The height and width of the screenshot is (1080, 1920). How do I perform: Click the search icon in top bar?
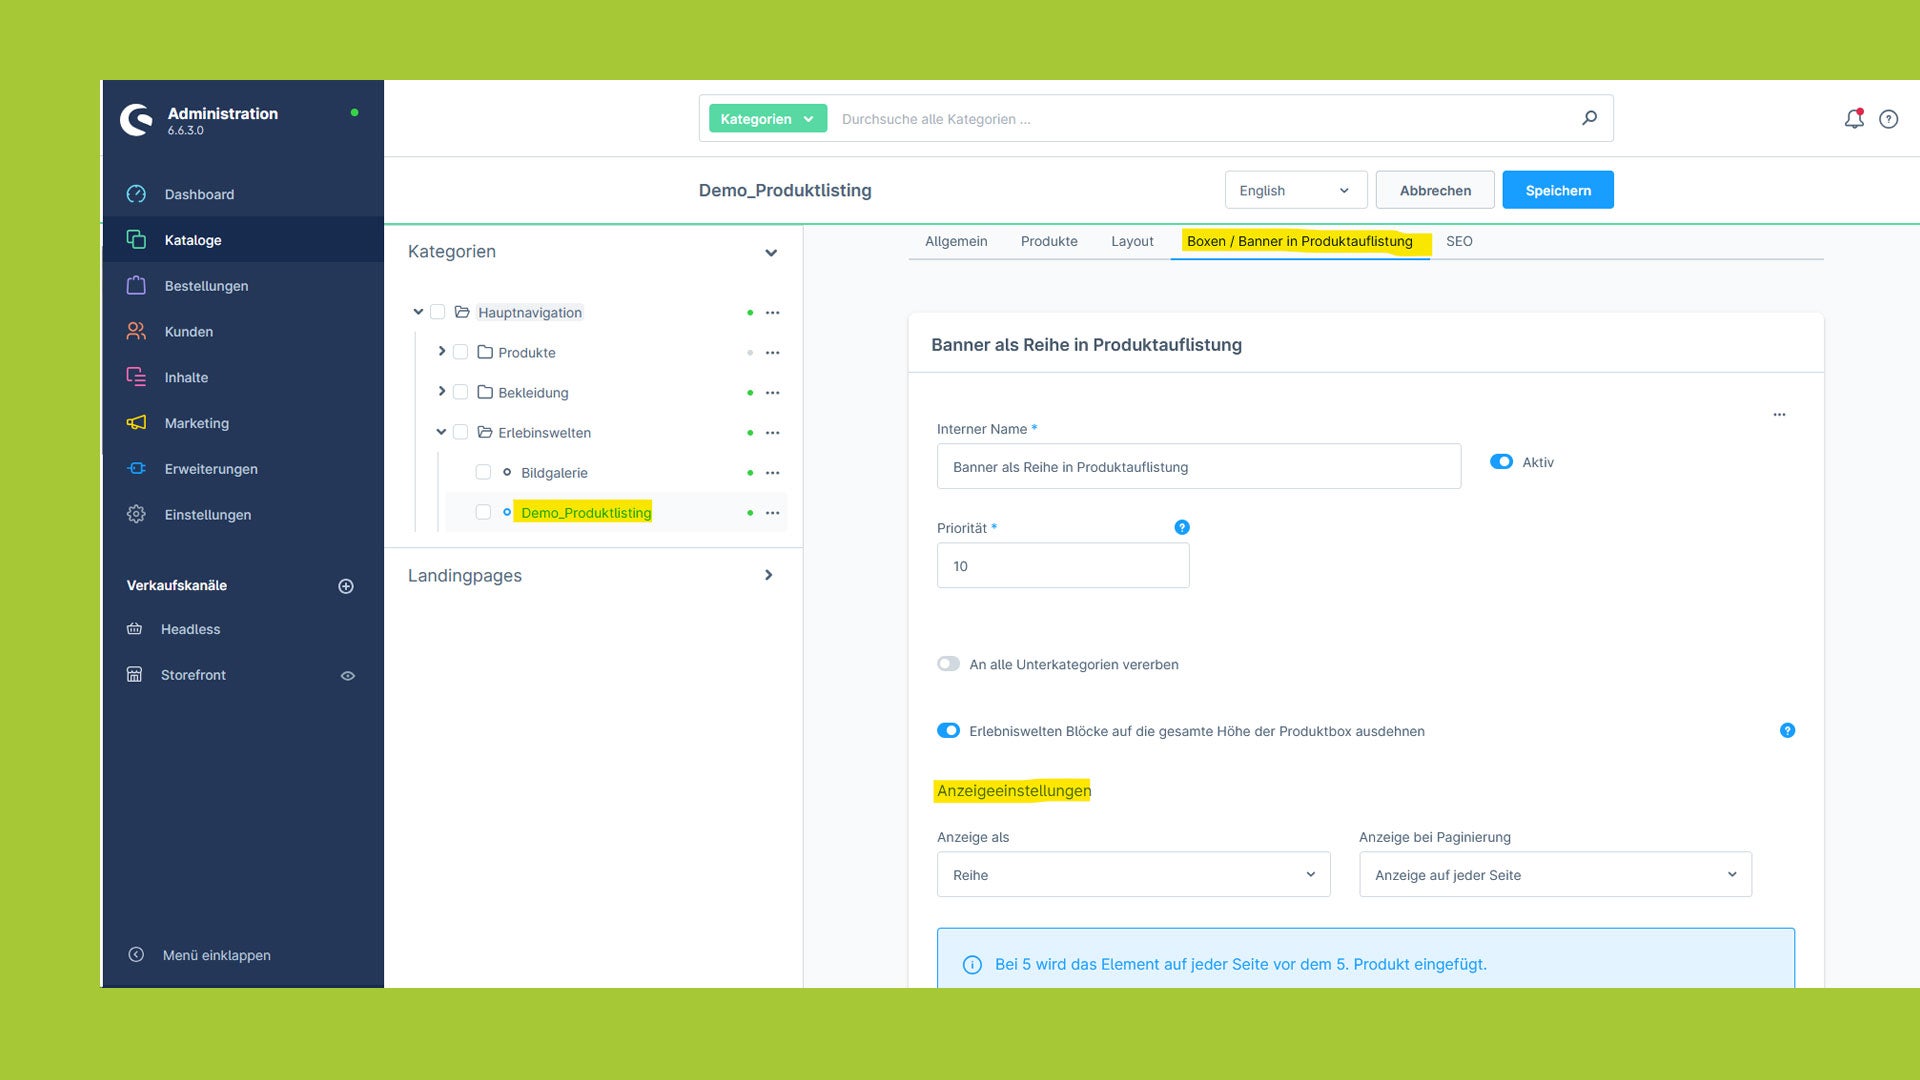click(1590, 119)
